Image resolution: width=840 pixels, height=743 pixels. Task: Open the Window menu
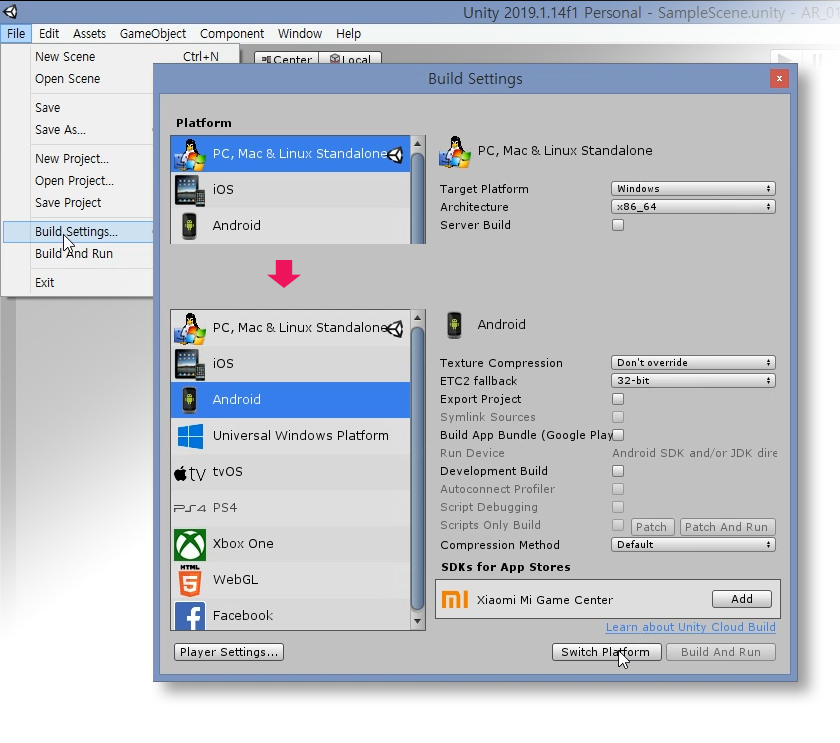[x=300, y=34]
